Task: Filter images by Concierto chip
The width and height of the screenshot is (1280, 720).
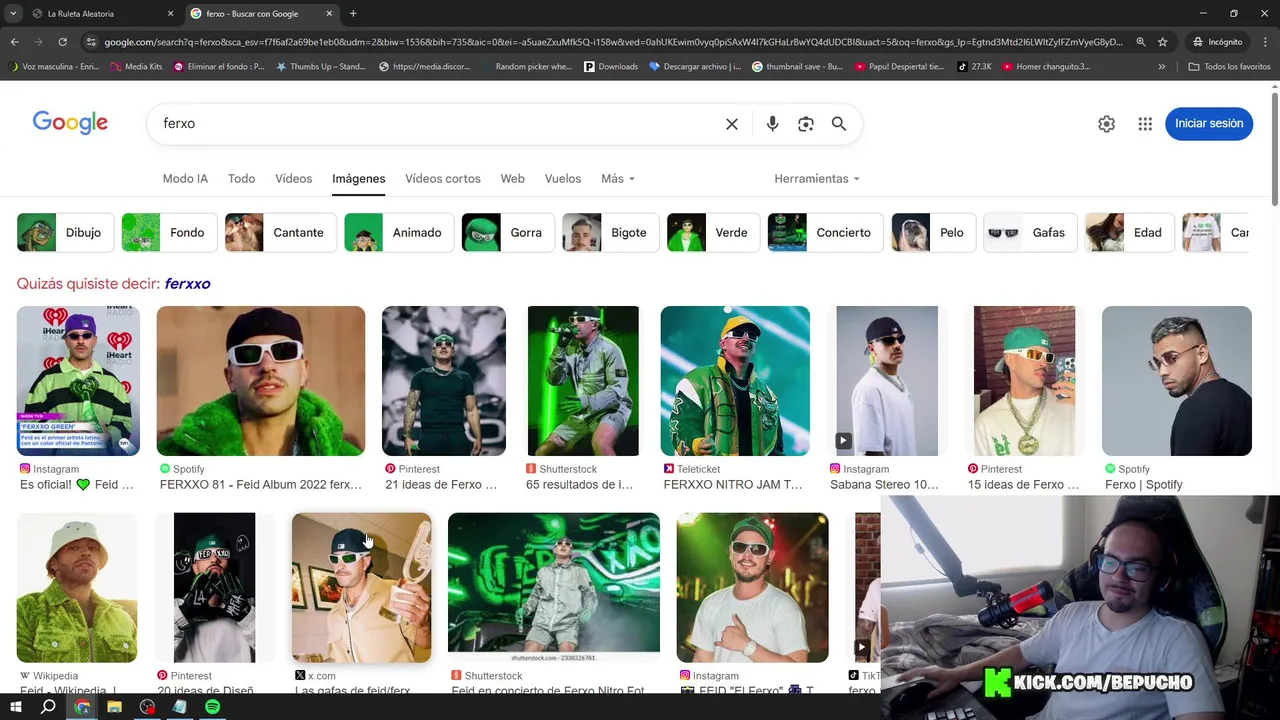Action: click(825, 233)
